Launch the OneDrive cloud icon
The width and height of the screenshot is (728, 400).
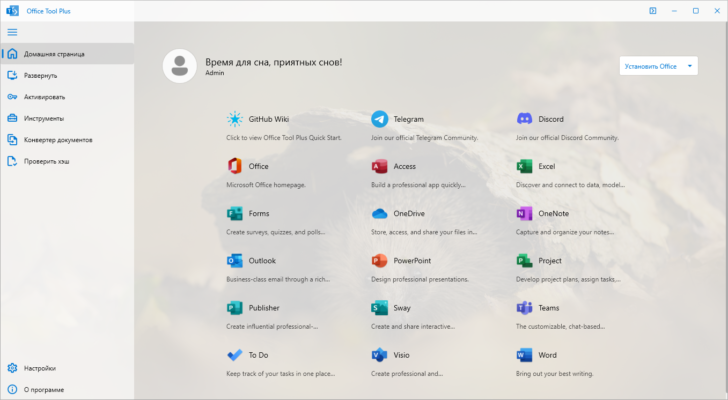point(379,213)
